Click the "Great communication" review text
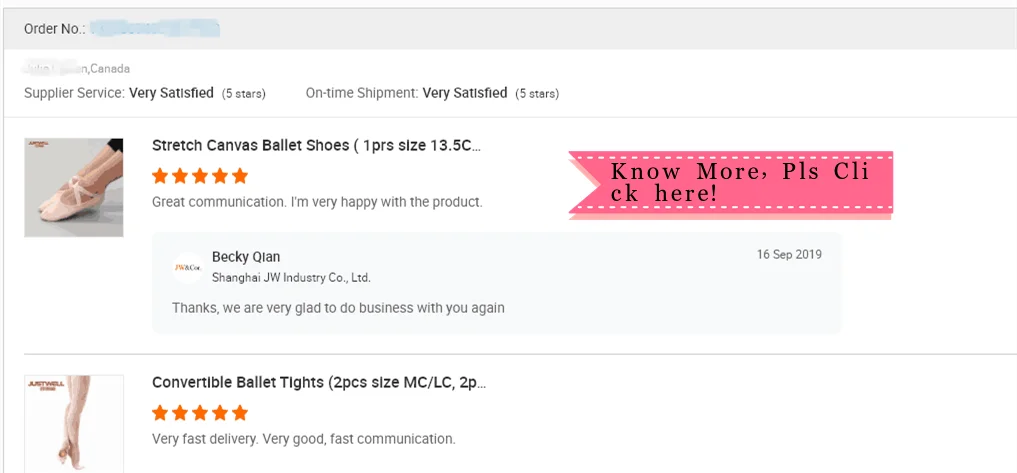The image size is (1017, 473). click(317, 202)
